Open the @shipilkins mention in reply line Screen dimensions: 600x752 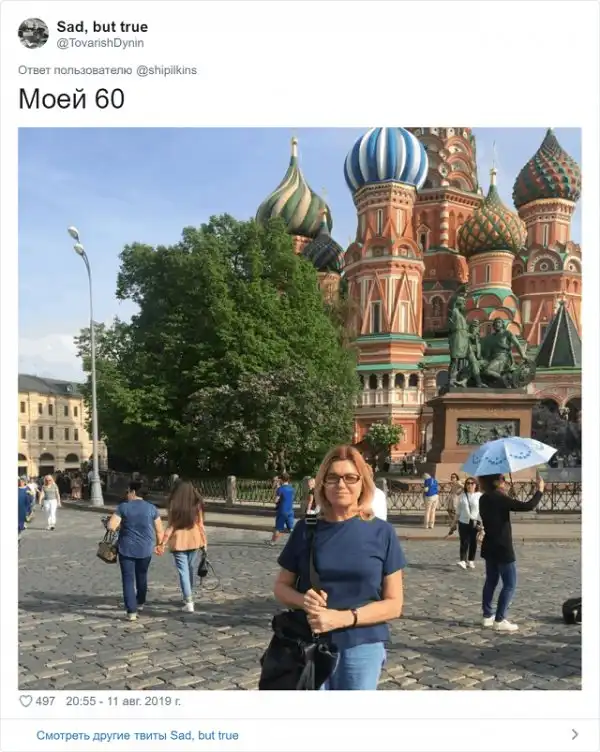pyautogui.click(x=166, y=70)
